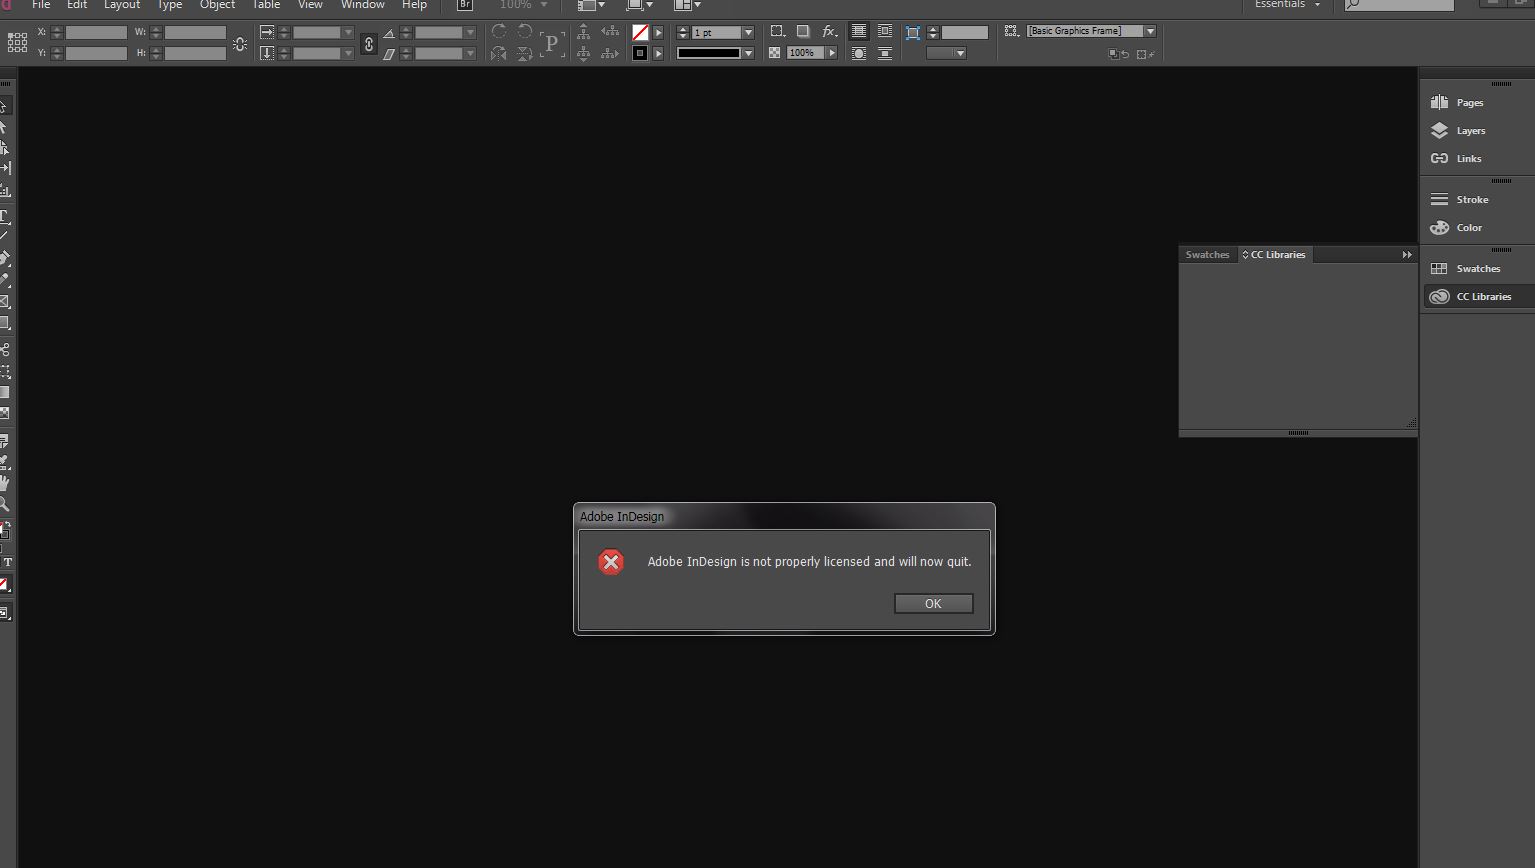This screenshot has width=1535, height=868.
Task: Click the auto-fit frame fitting icon
Action: coord(913,32)
